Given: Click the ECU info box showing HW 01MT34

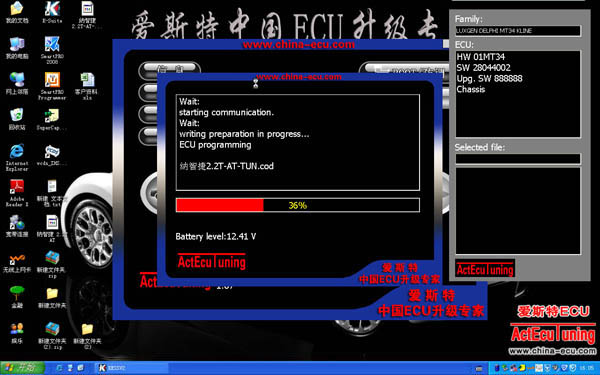Looking at the screenshot, I should [518, 94].
